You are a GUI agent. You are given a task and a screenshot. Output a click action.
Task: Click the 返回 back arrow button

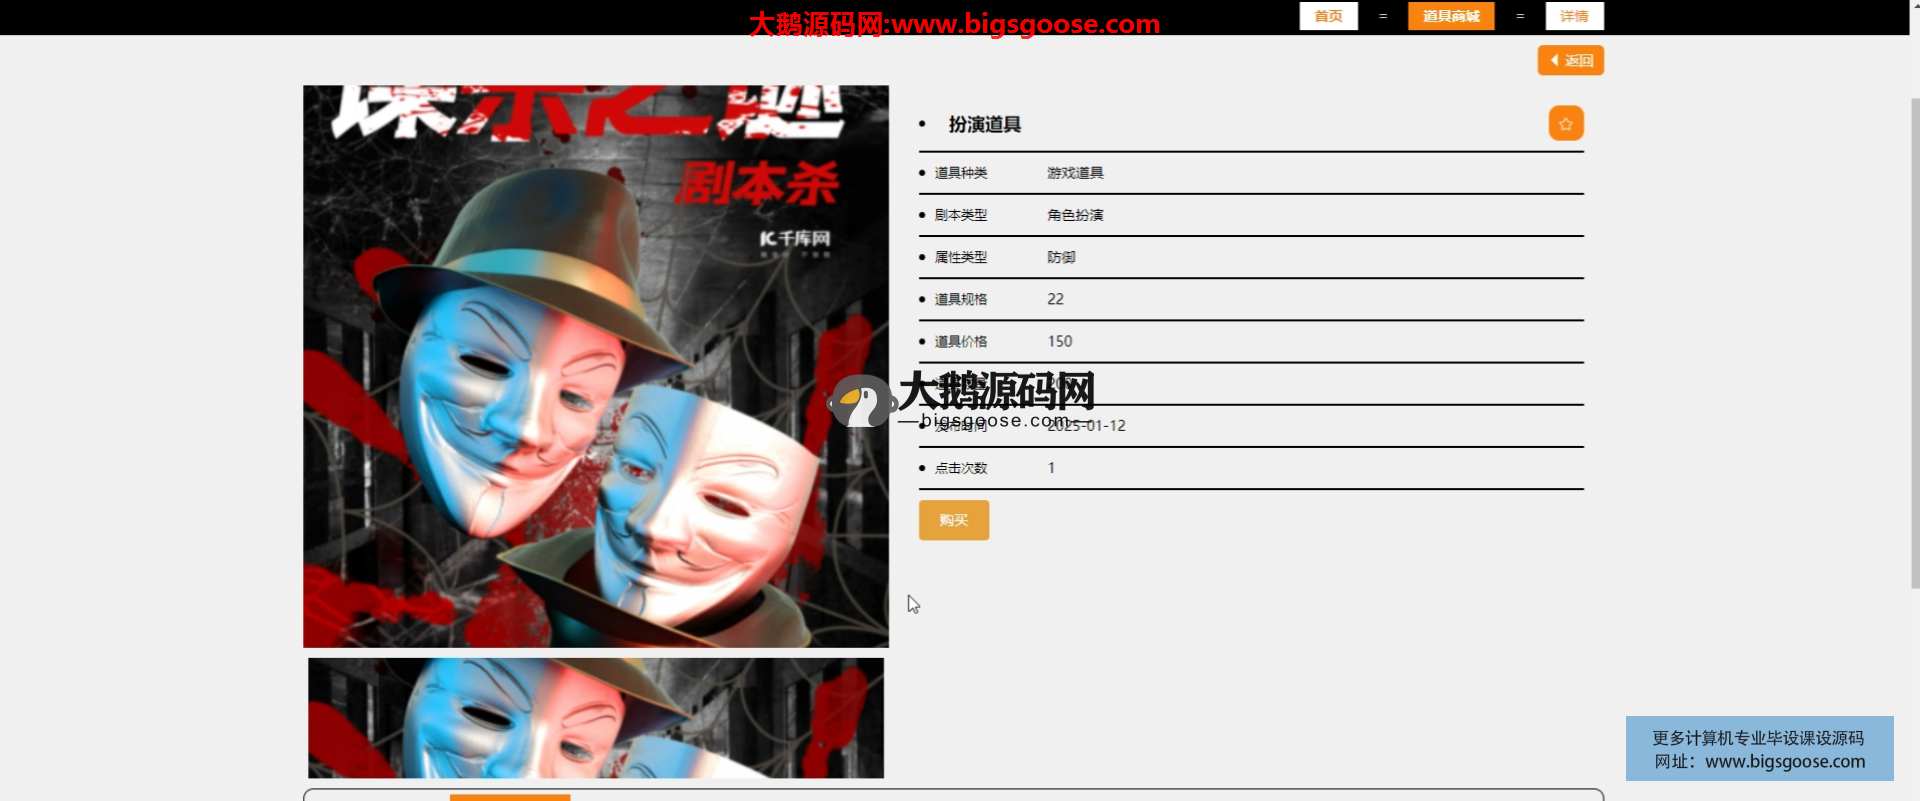coord(1570,61)
